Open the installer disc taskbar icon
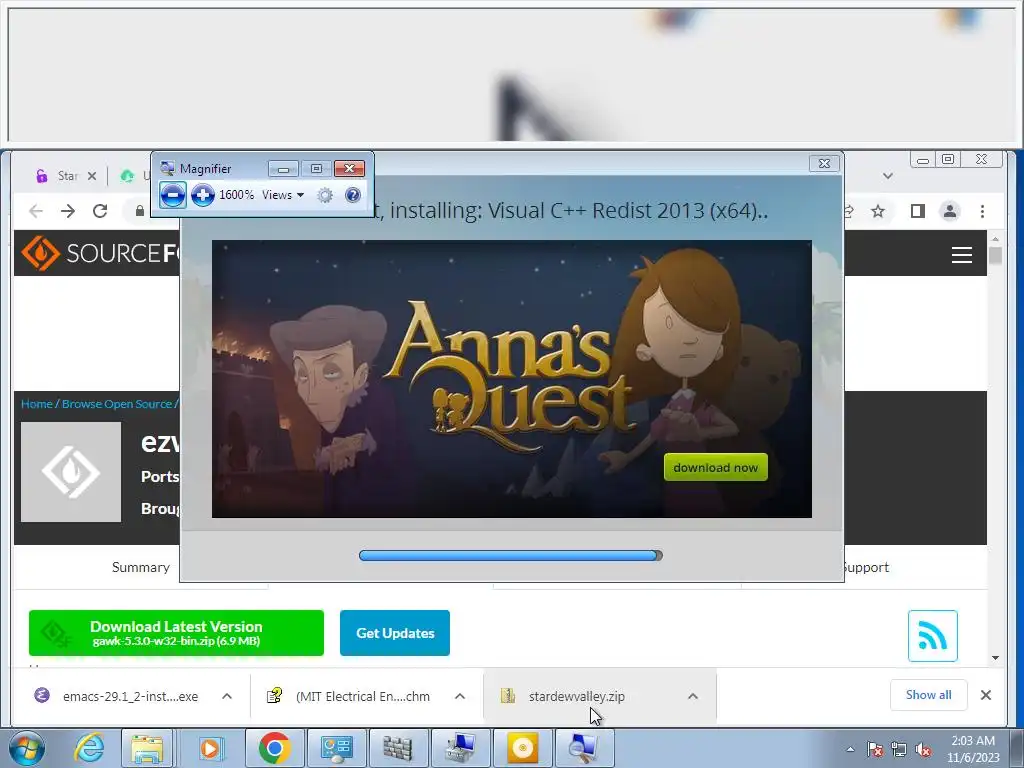 pos(522,748)
